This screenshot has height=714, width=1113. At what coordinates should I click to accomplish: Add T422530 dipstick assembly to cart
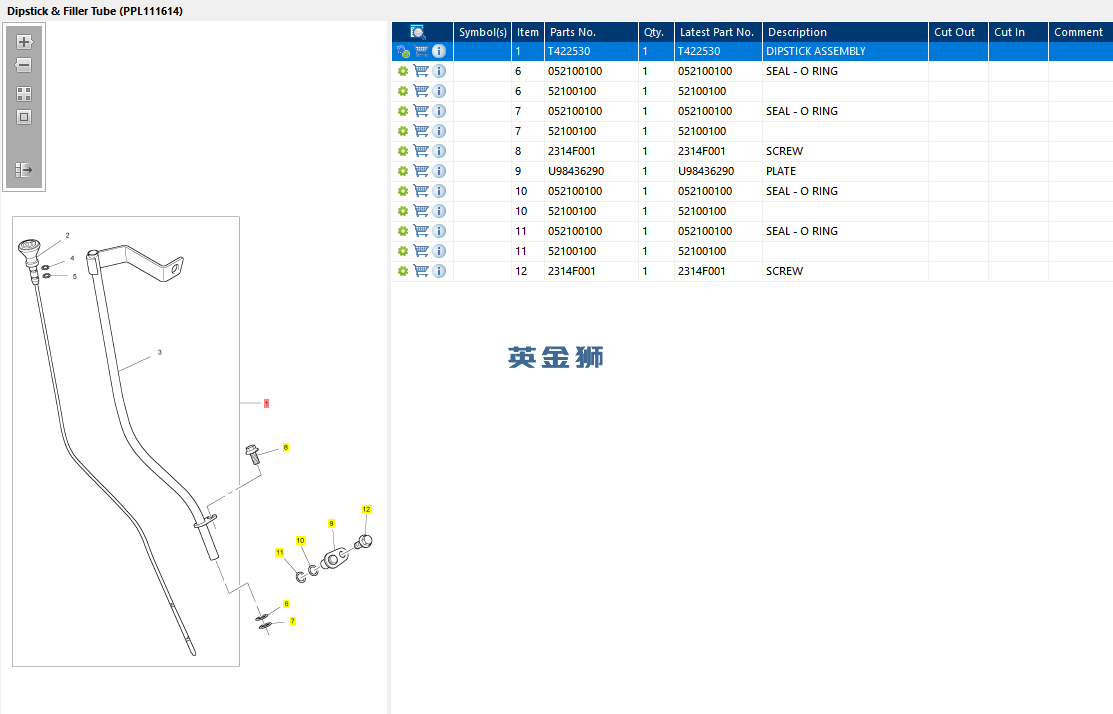(422, 51)
